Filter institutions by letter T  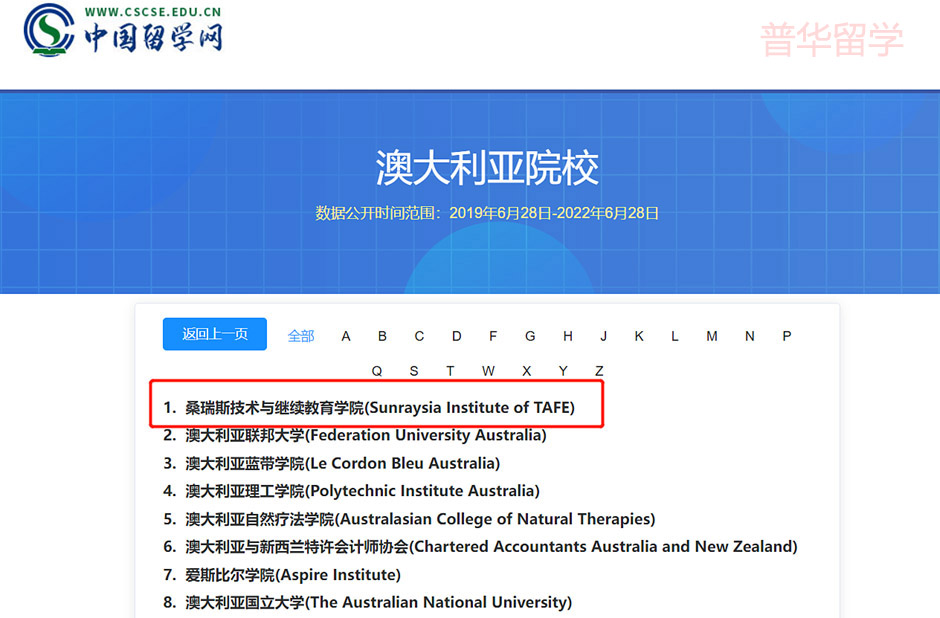(x=450, y=371)
